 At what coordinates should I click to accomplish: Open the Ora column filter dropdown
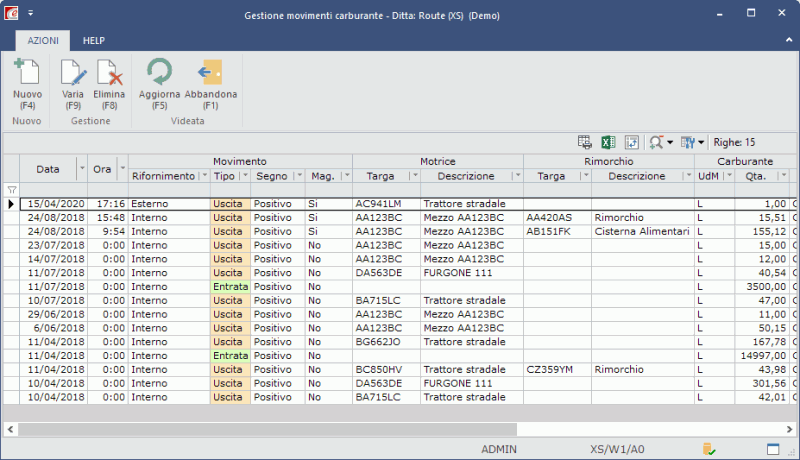pos(122,167)
